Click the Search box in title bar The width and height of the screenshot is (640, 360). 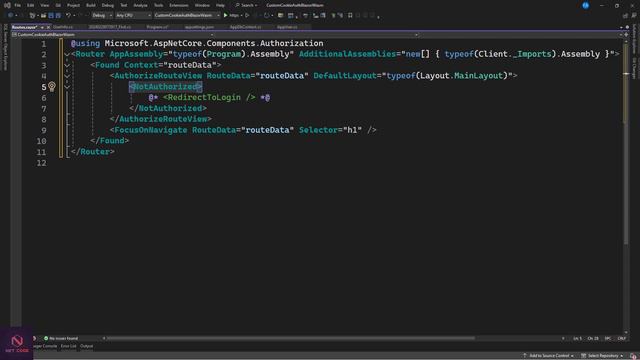[246, 5]
